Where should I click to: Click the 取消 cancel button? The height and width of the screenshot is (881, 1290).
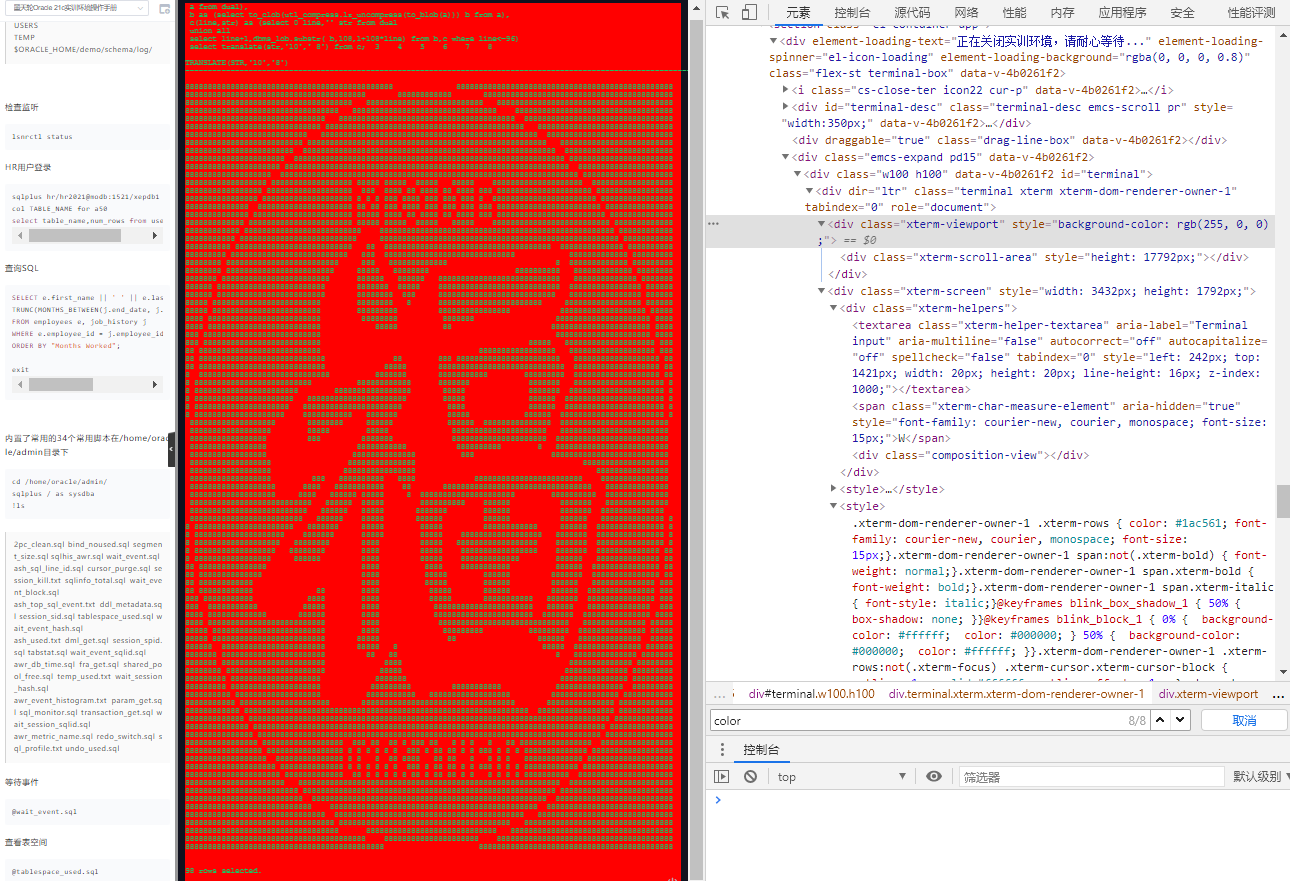(x=1244, y=720)
